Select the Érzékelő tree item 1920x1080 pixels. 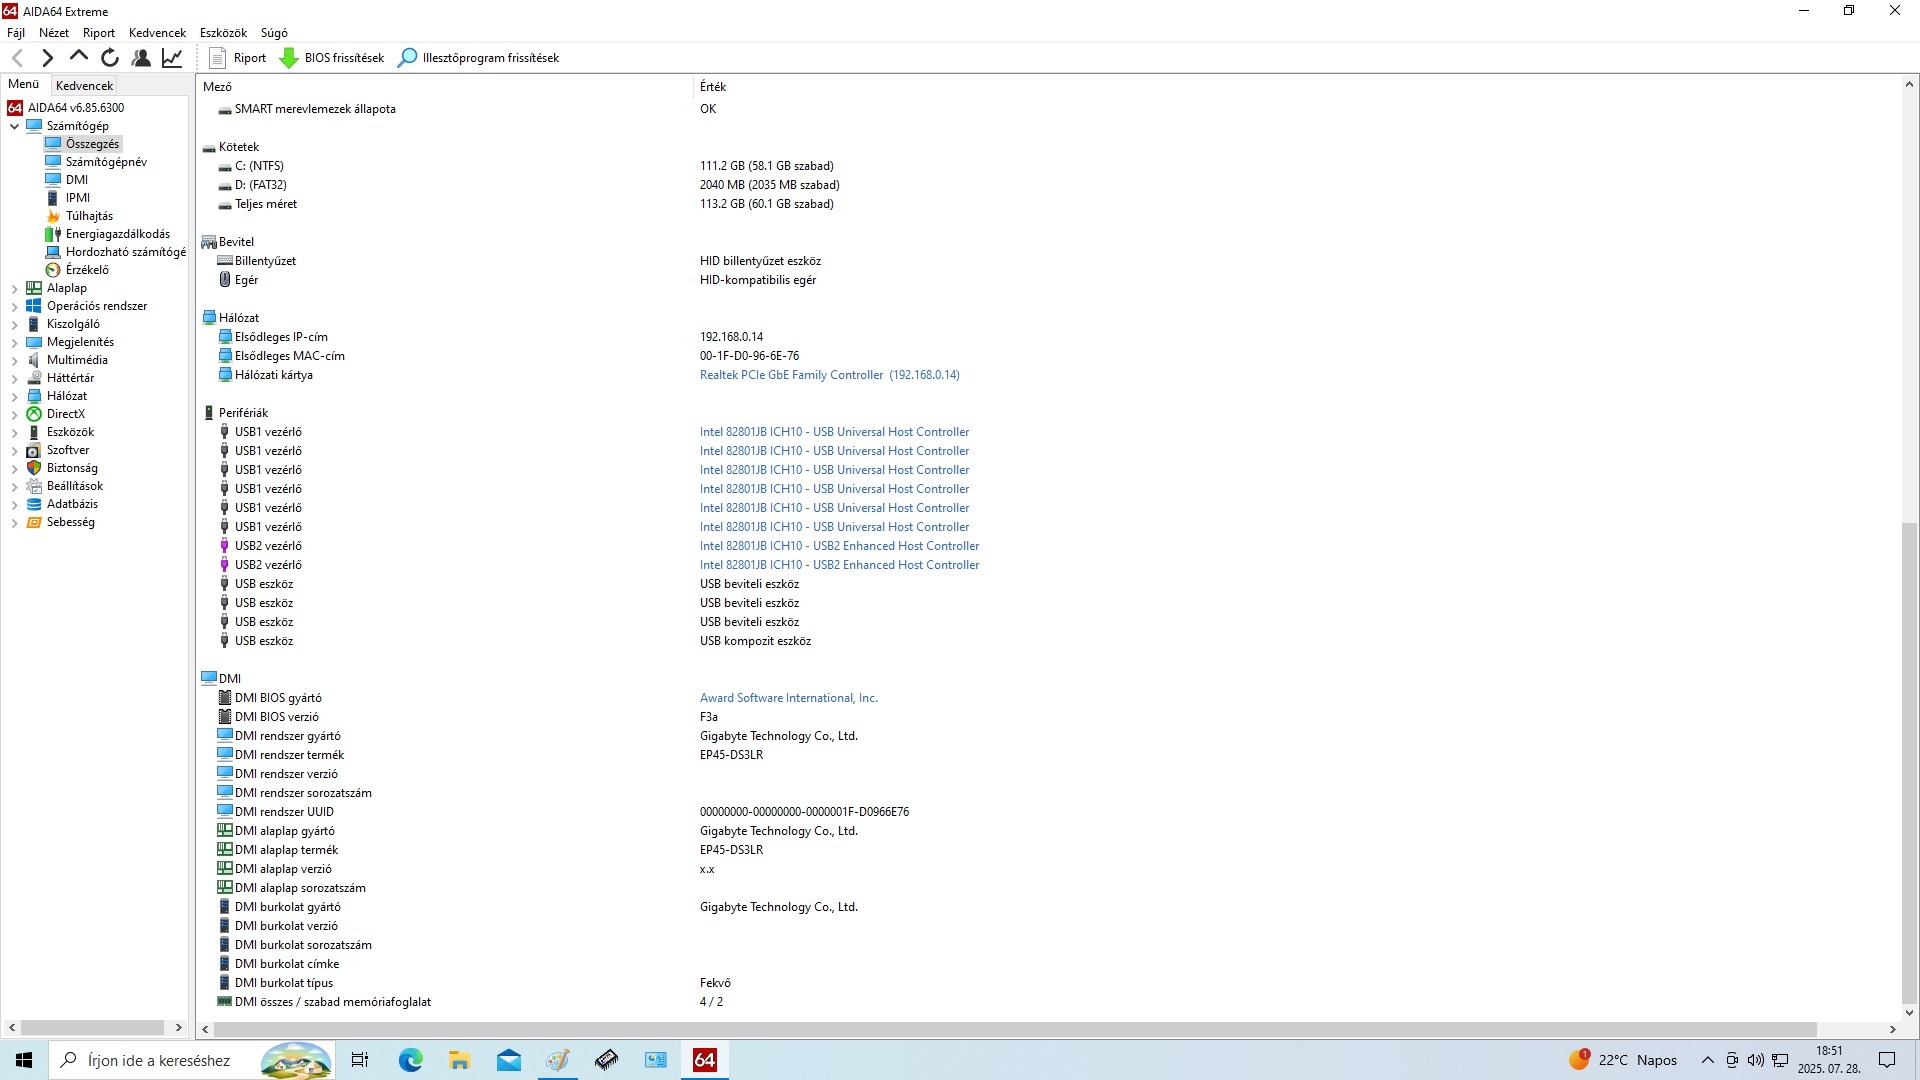tap(87, 270)
